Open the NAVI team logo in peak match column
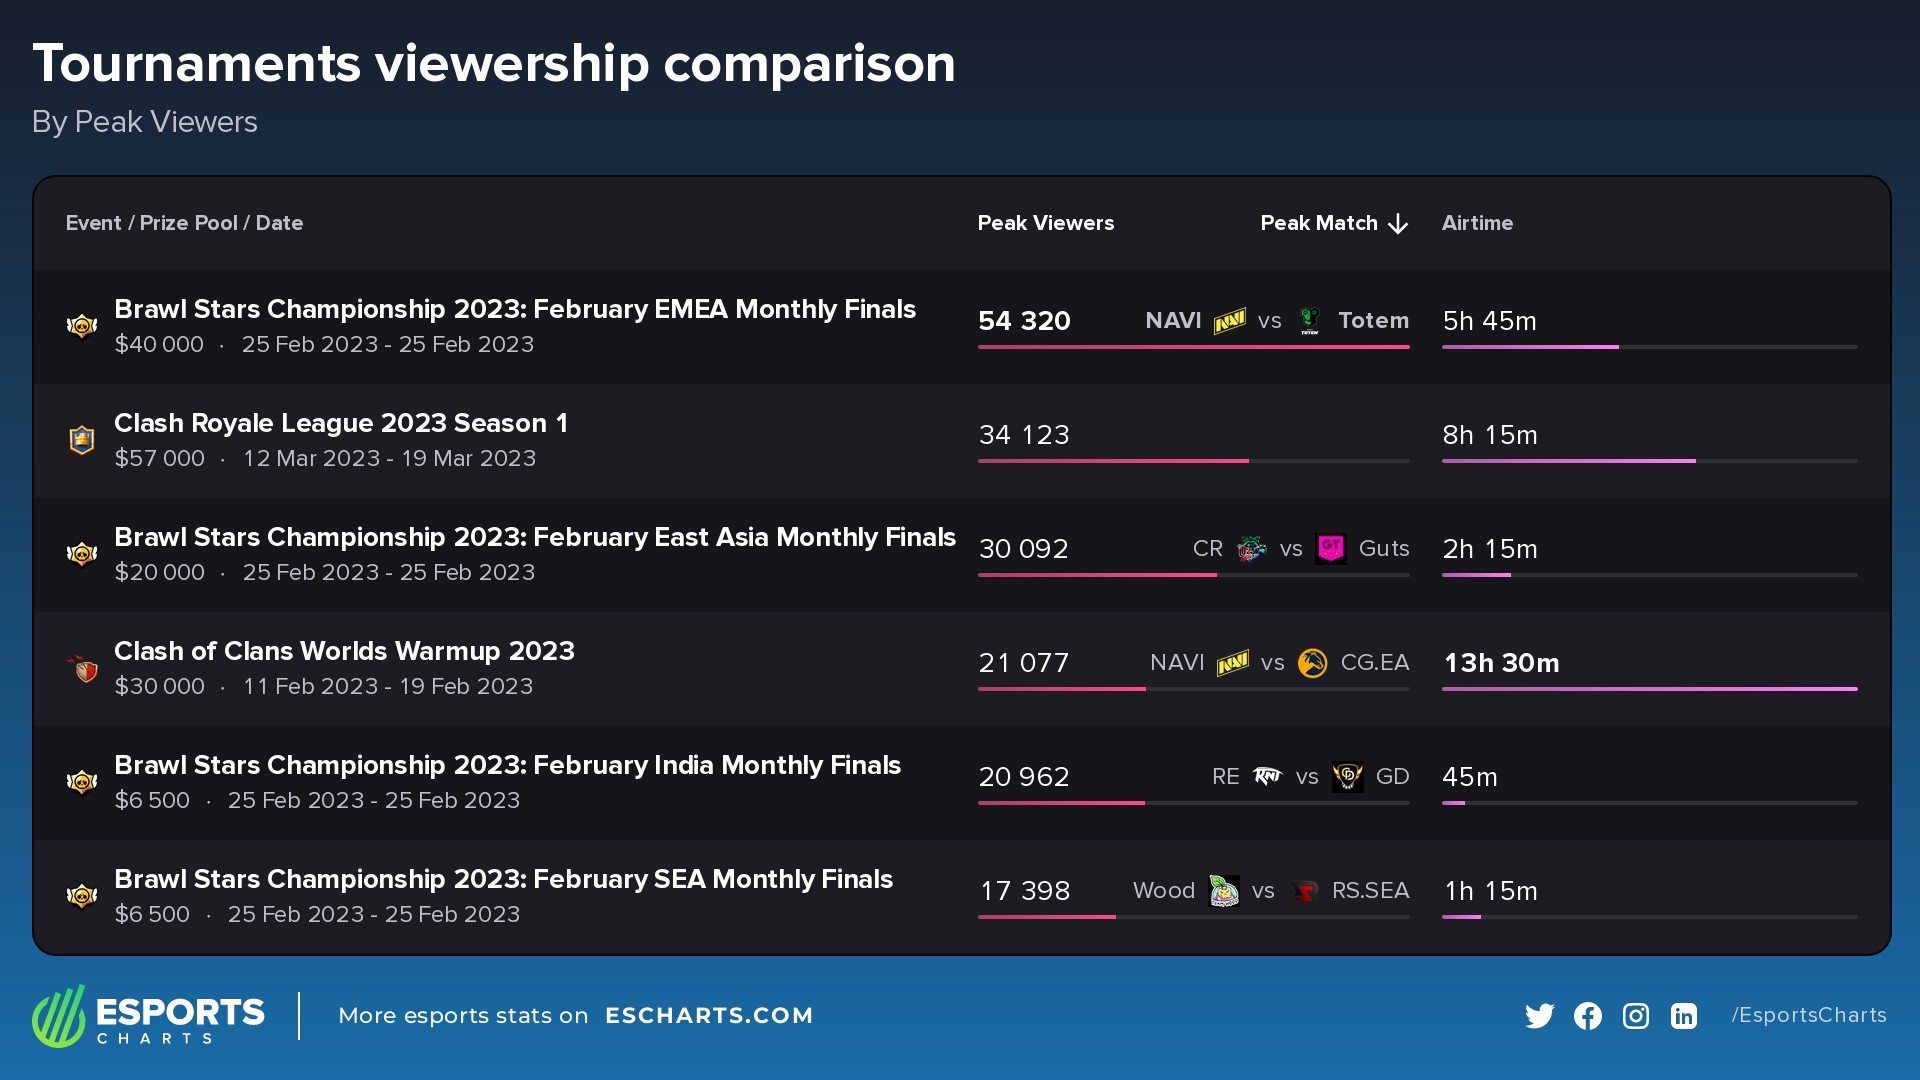The height and width of the screenshot is (1080, 1920). [x=1231, y=321]
